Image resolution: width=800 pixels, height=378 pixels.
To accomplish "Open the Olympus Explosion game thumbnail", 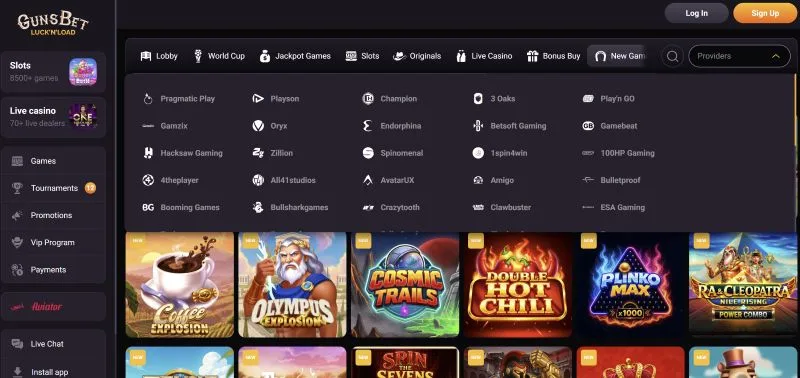I will (x=292, y=285).
